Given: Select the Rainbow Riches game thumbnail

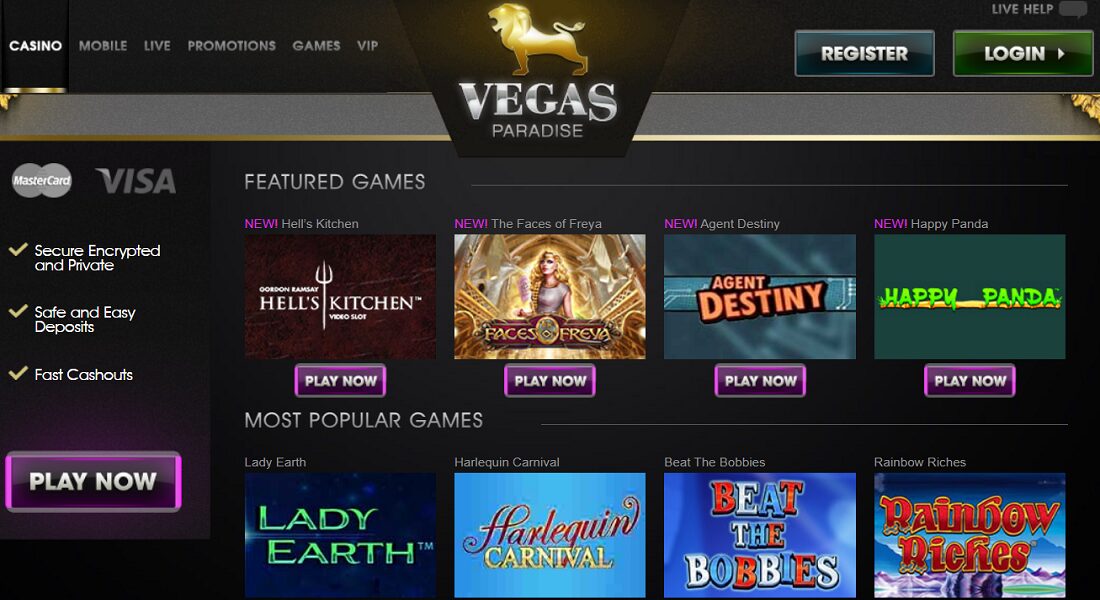Looking at the screenshot, I should [970, 535].
